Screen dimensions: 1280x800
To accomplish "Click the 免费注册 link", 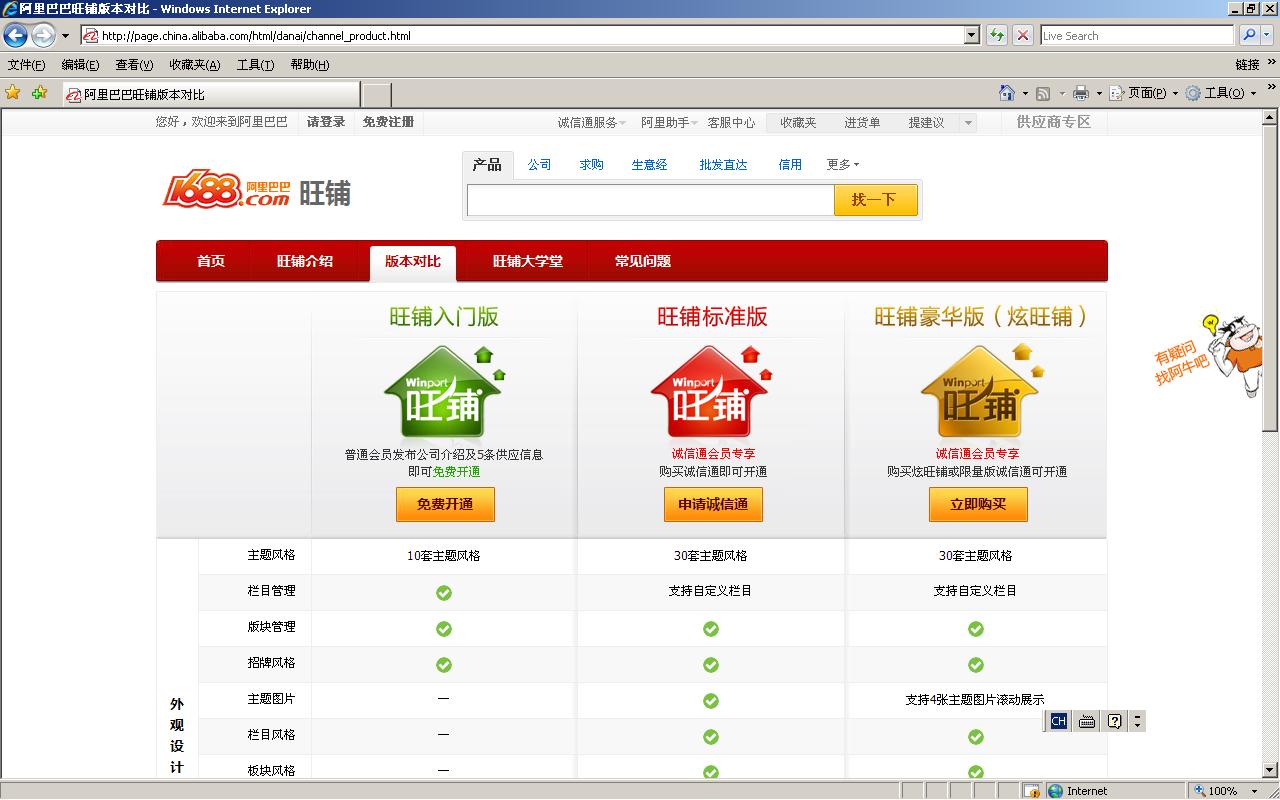I will click(388, 122).
